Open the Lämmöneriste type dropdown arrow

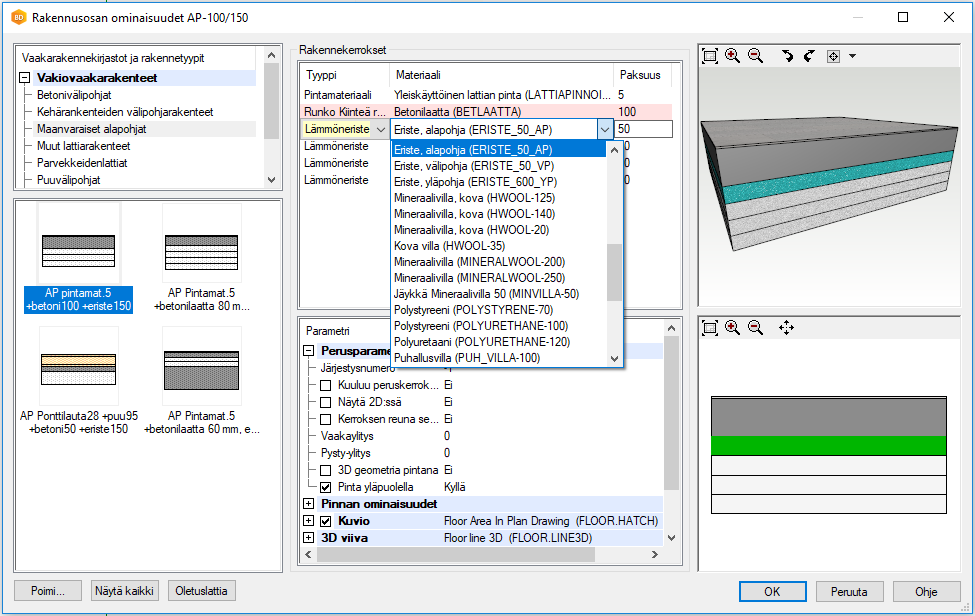[x=380, y=130]
